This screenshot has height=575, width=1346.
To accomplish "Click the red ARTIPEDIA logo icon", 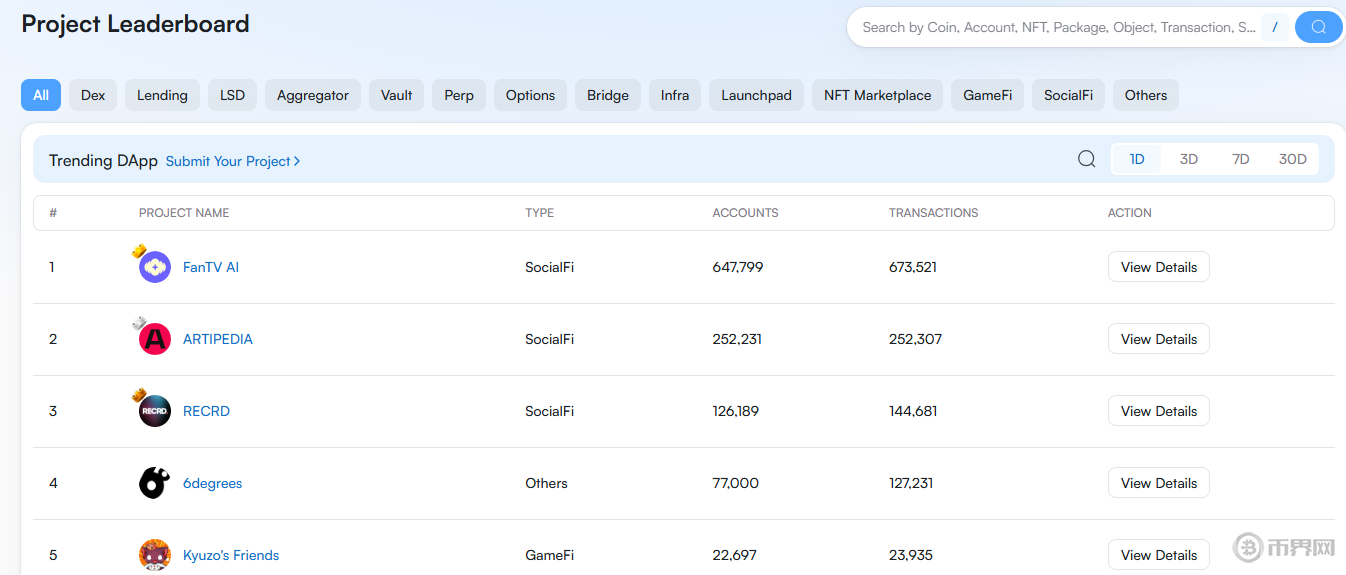I will pyautogui.click(x=155, y=339).
